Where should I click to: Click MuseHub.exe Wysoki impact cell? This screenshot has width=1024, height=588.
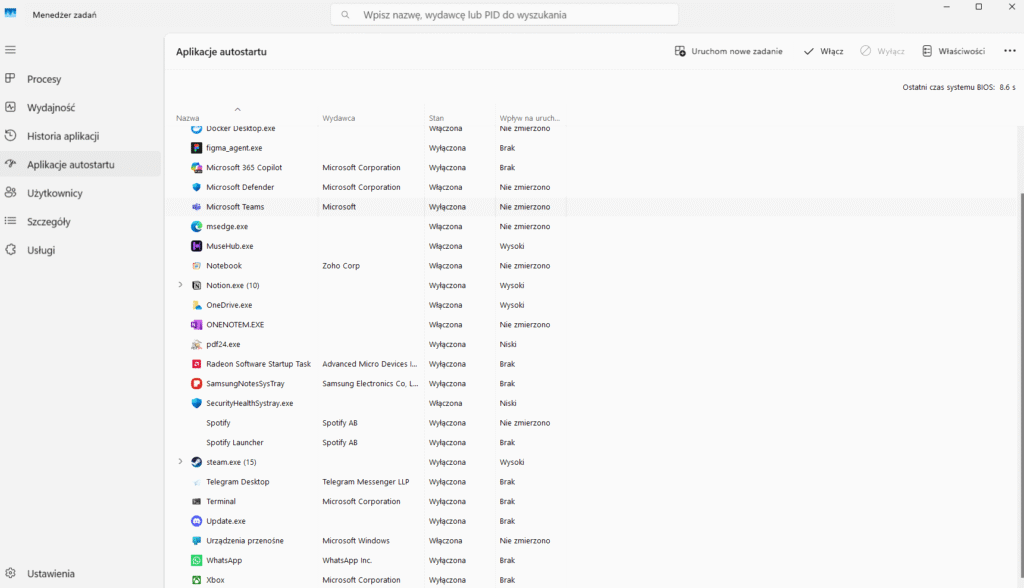pyautogui.click(x=512, y=246)
